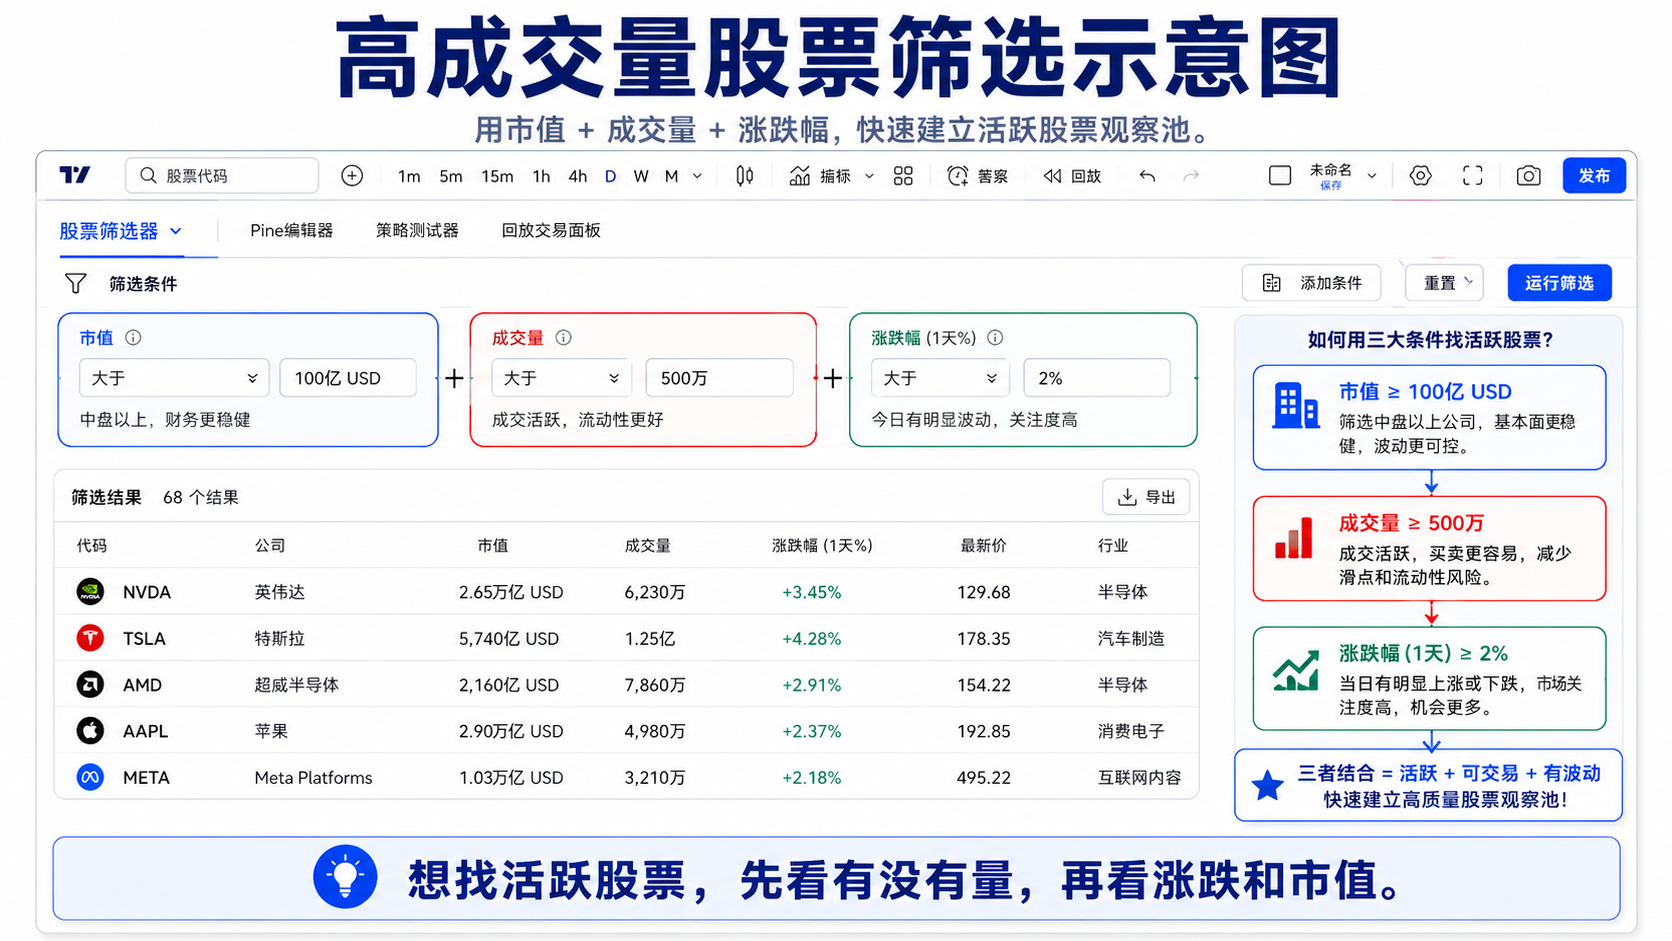1672x941 pixels.
Task: Select the 15m timeframe
Action: coord(497,176)
